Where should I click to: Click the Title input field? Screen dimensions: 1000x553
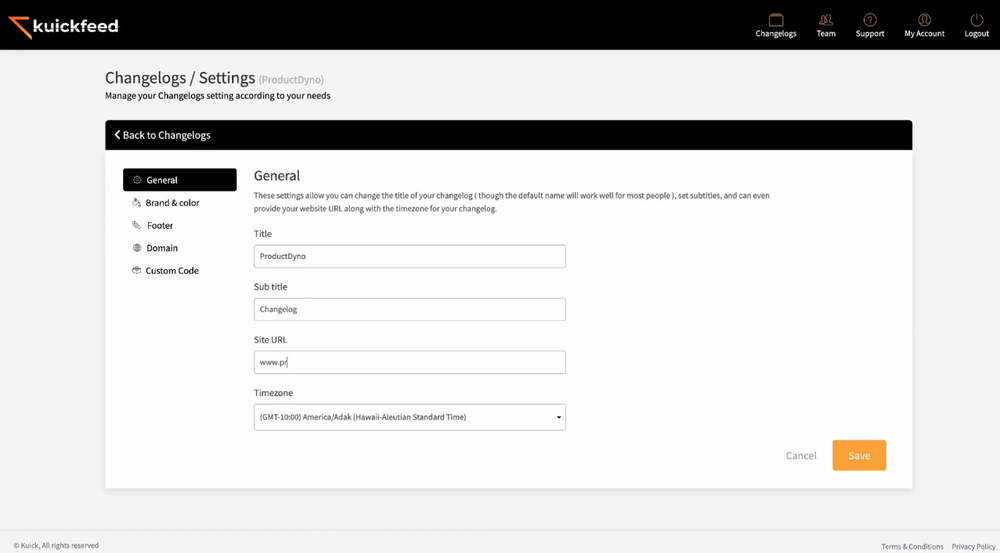click(x=409, y=256)
